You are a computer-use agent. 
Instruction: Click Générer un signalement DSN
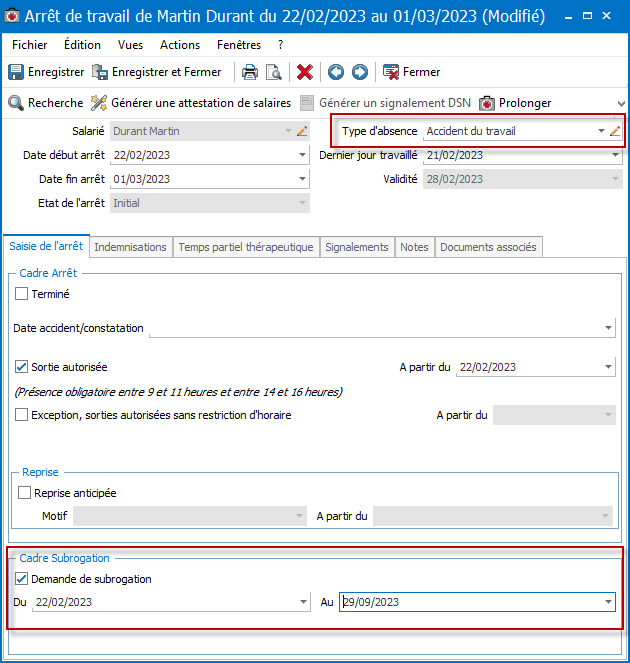(x=385, y=103)
